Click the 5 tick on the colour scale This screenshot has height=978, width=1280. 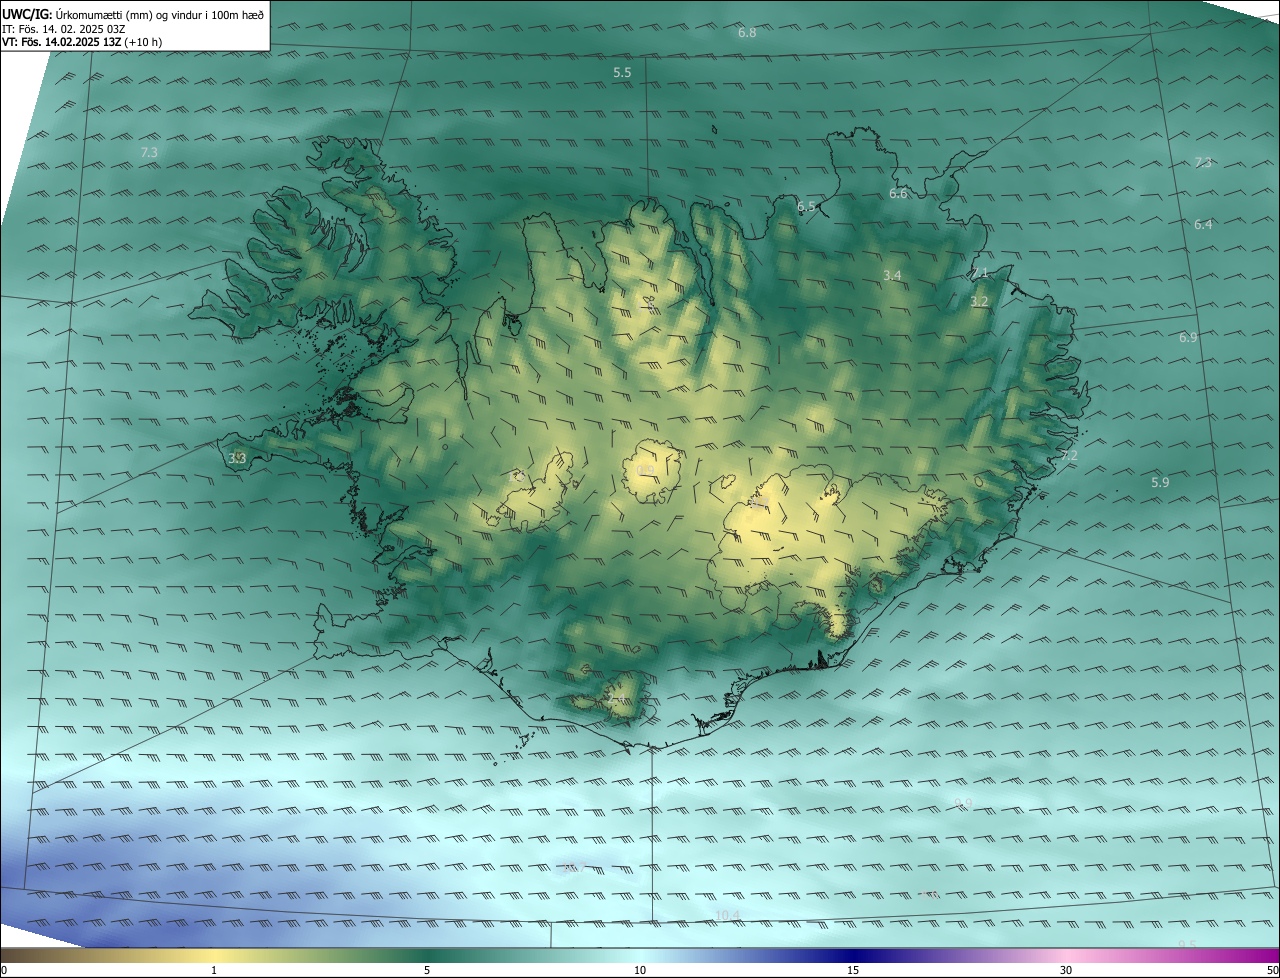(x=427, y=970)
